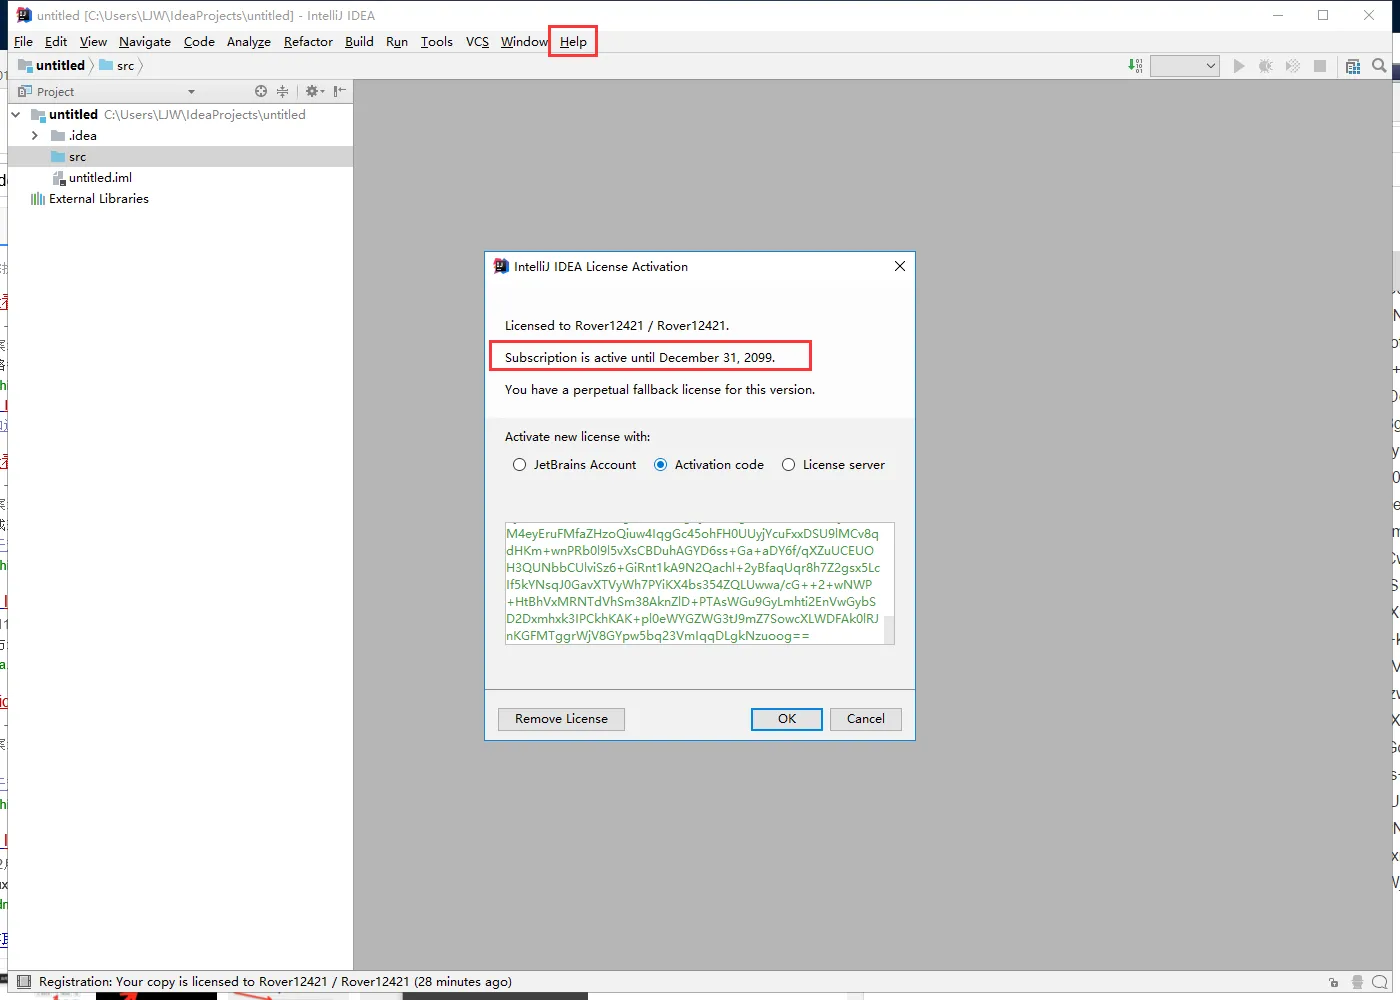Select the .idea folder in project tree

point(180,136)
